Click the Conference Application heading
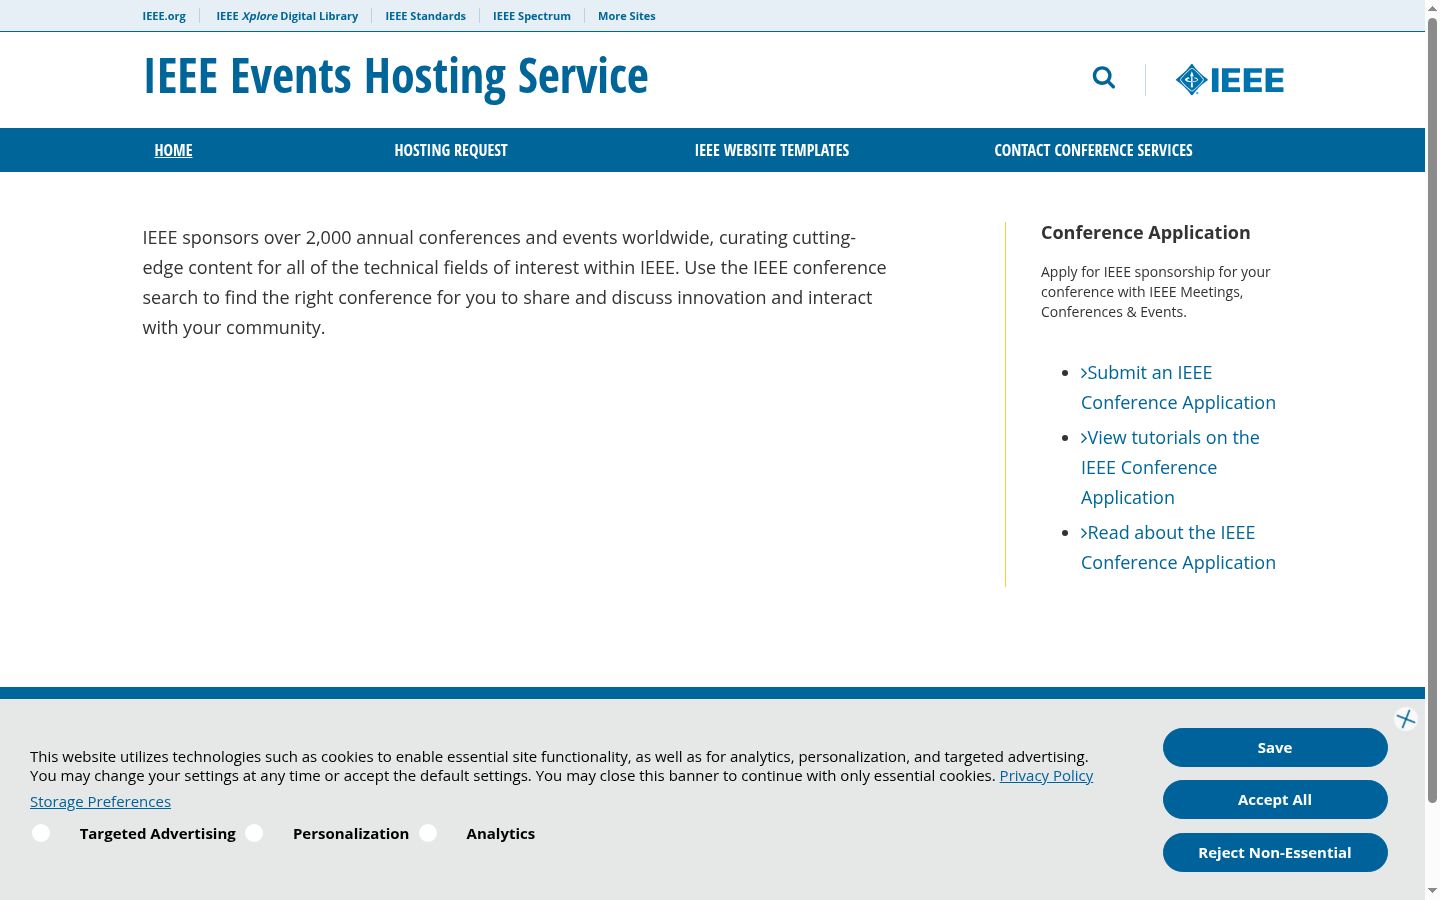This screenshot has height=900, width=1440. click(x=1146, y=232)
